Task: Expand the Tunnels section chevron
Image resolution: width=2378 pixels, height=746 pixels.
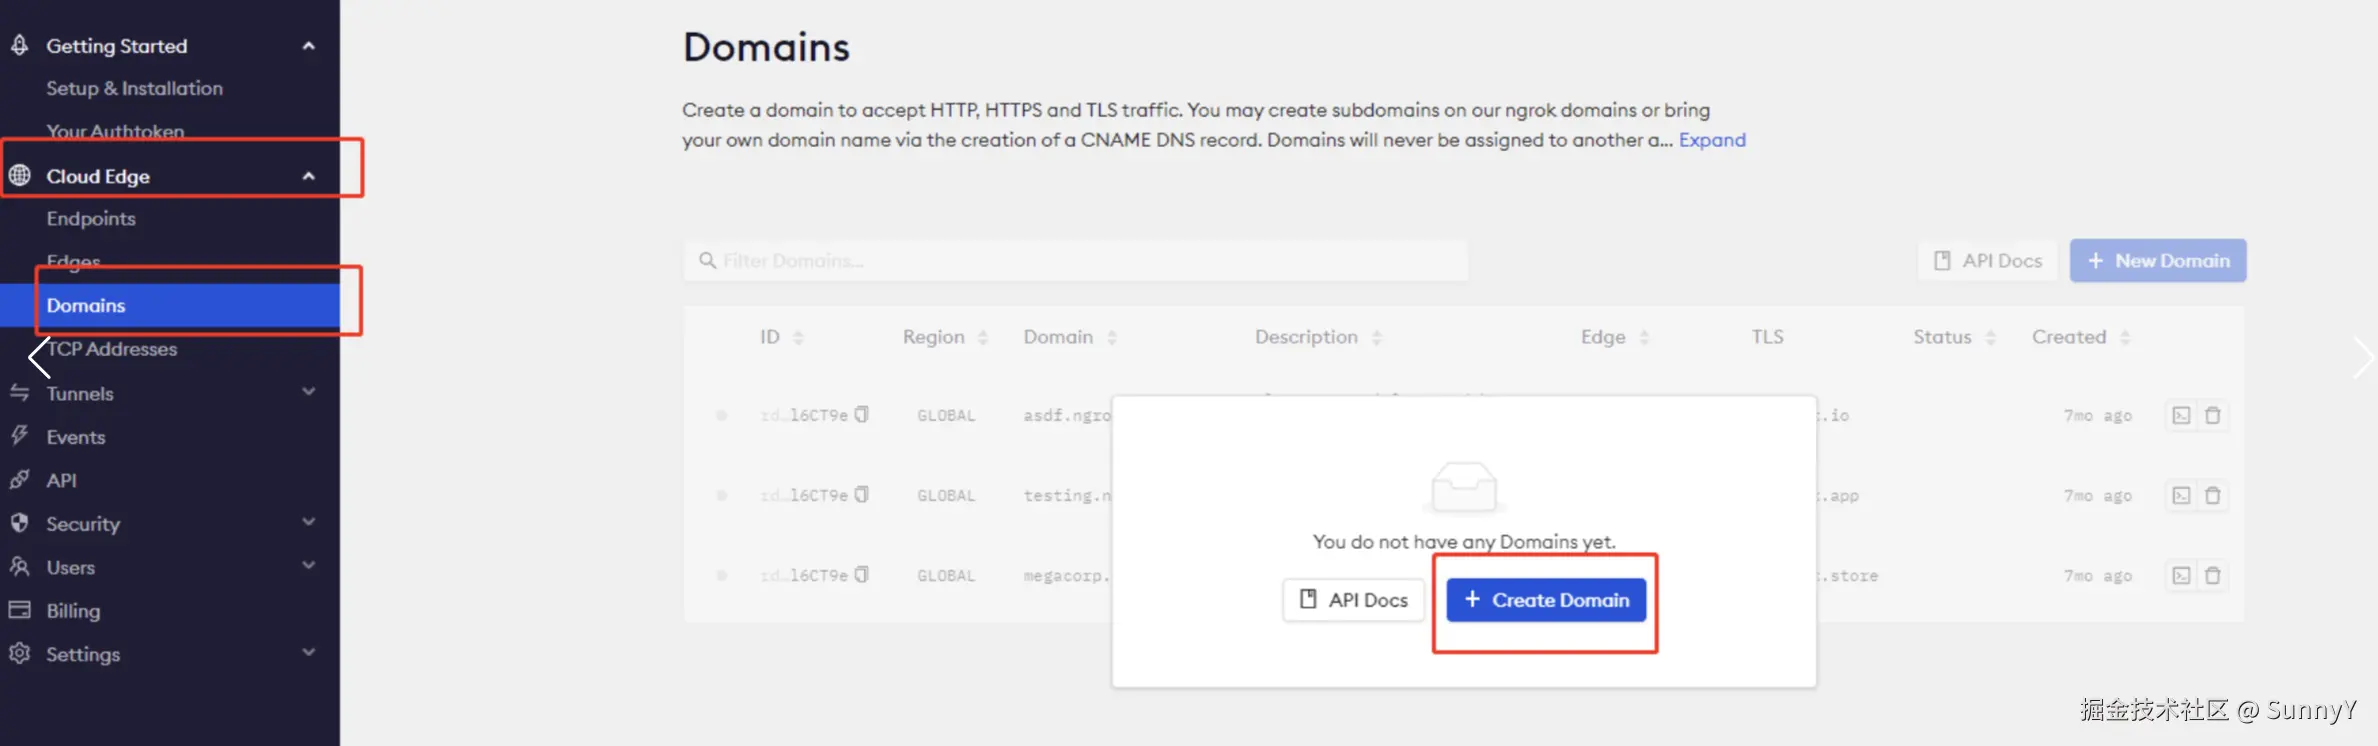Action: tap(309, 392)
